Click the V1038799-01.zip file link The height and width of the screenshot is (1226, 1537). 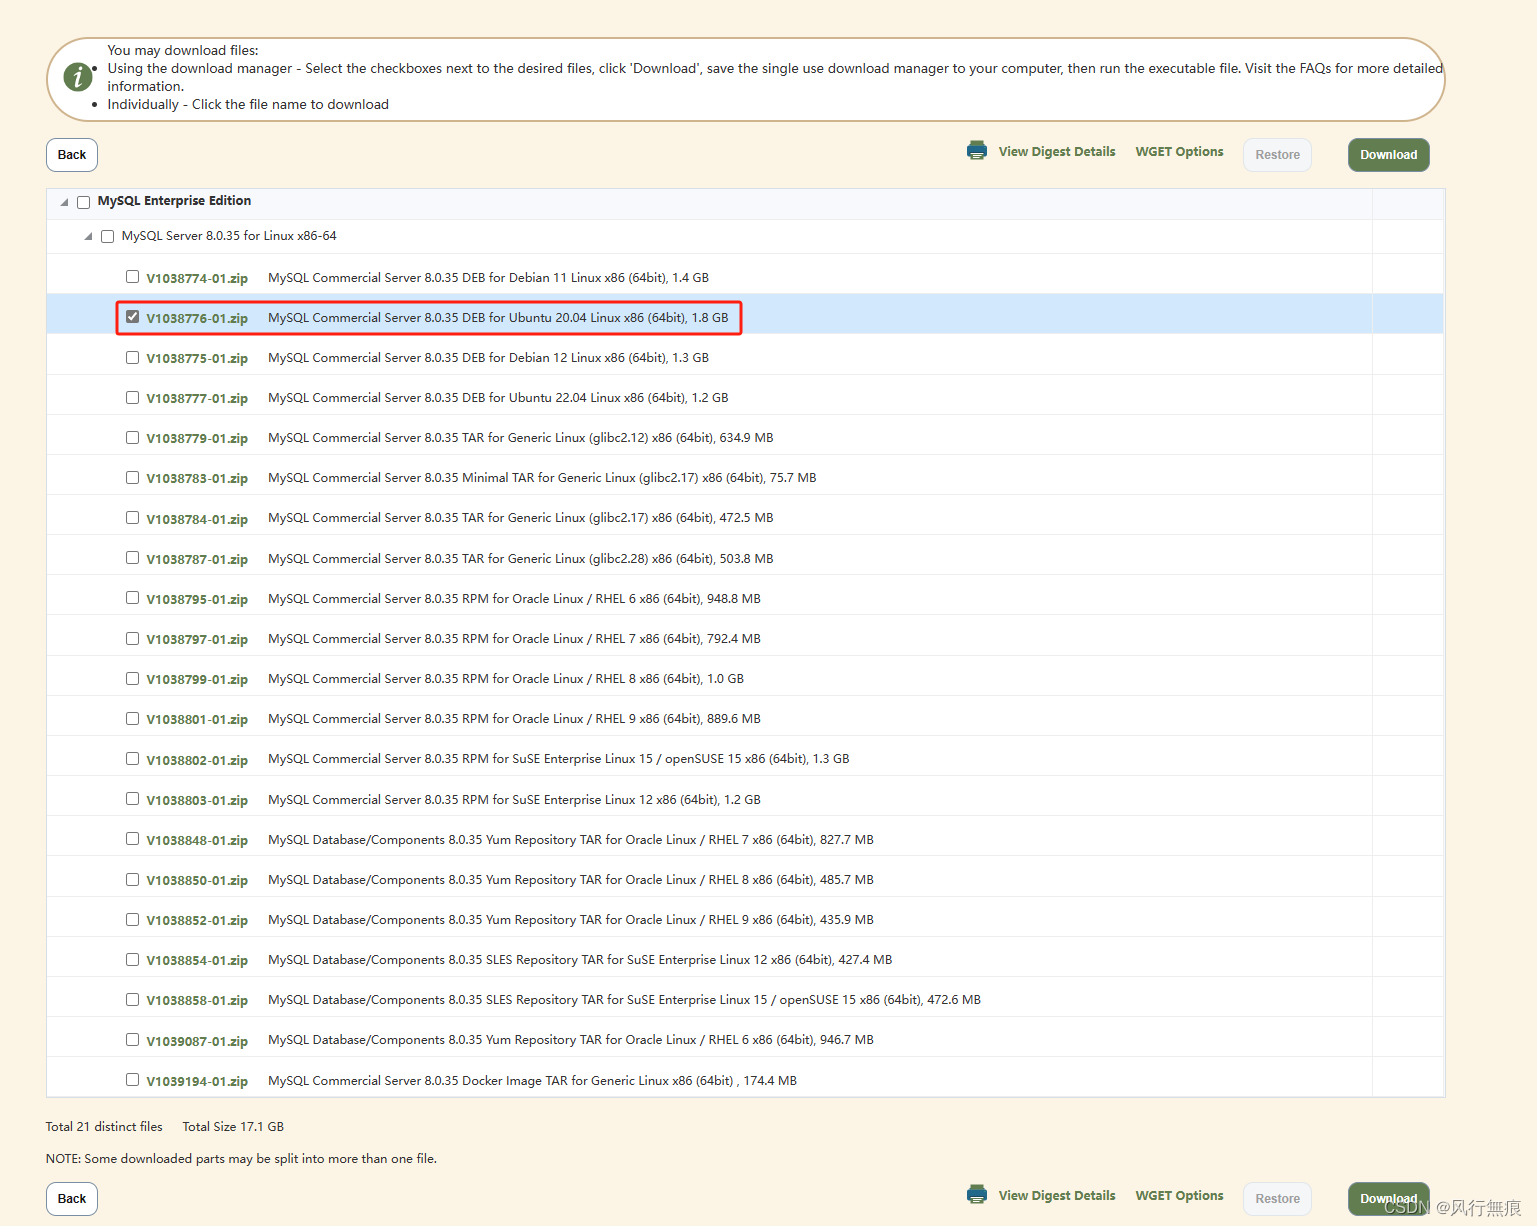197,680
